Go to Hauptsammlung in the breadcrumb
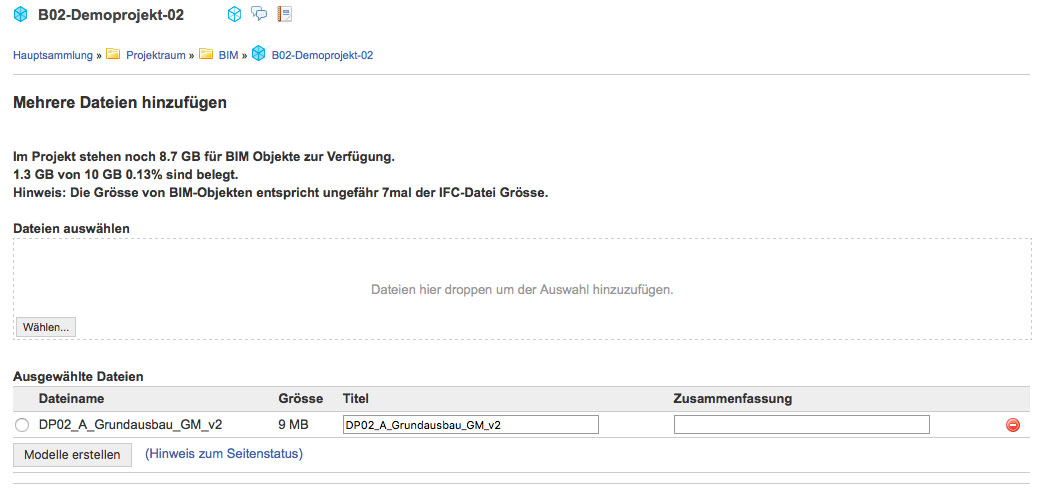 [x=53, y=55]
